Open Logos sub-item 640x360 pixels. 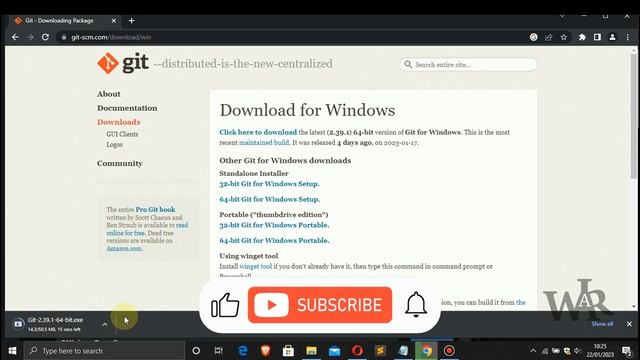click(114, 144)
